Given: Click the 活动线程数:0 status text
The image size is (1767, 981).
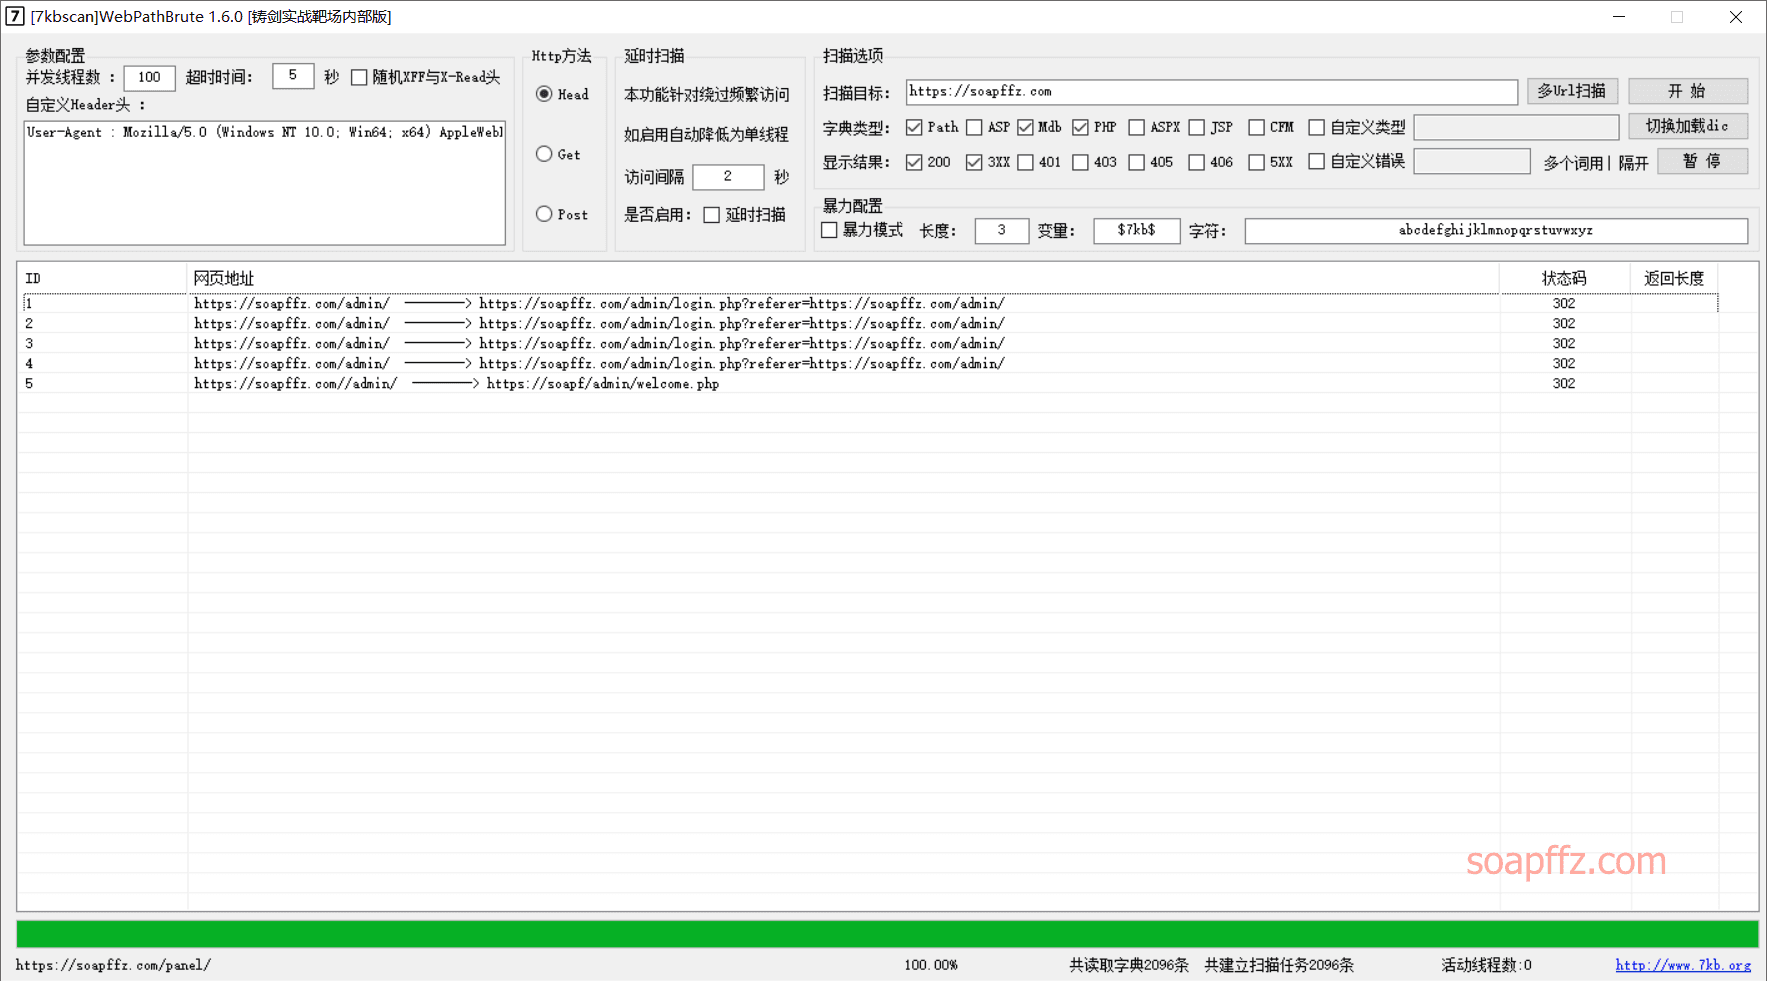Looking at the screenshot, I should [1486, 965].
